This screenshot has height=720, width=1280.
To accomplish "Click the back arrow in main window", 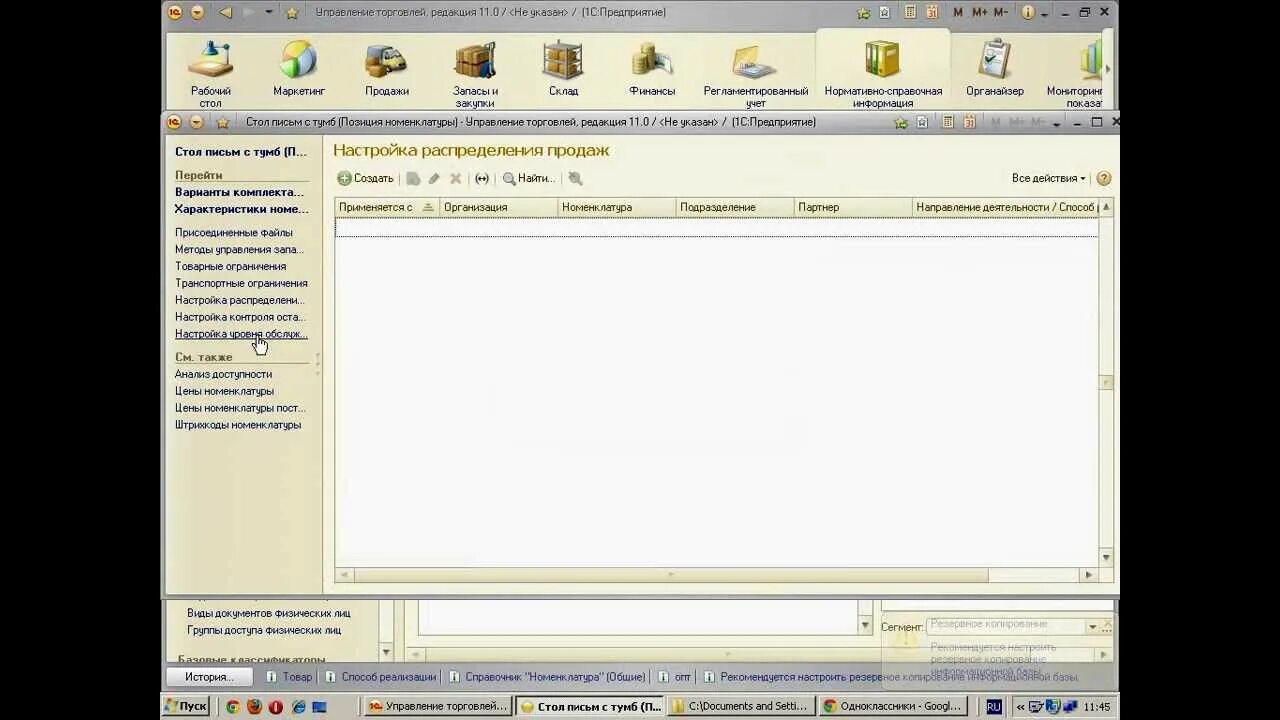I will pyautogui.click(x=225, y=12).
